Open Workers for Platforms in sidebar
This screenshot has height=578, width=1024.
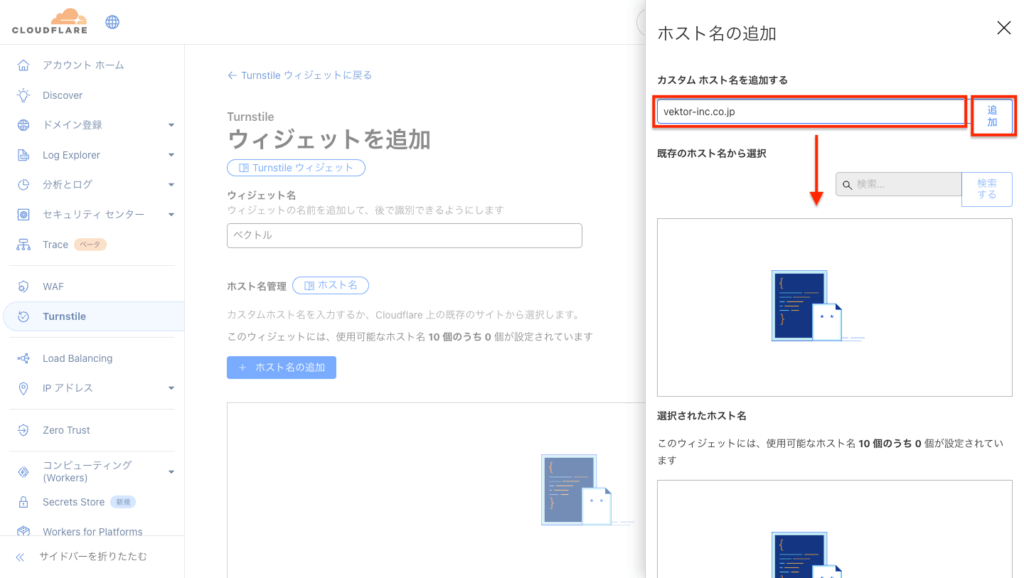[93, 532]
